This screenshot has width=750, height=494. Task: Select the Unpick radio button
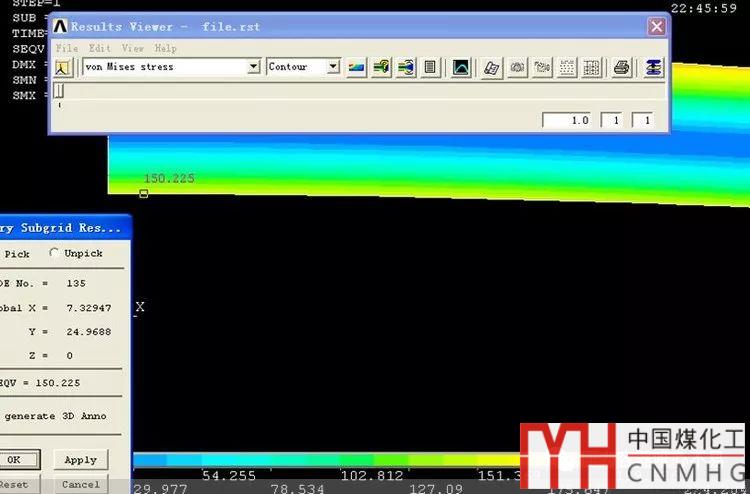[x=54, y=253]
